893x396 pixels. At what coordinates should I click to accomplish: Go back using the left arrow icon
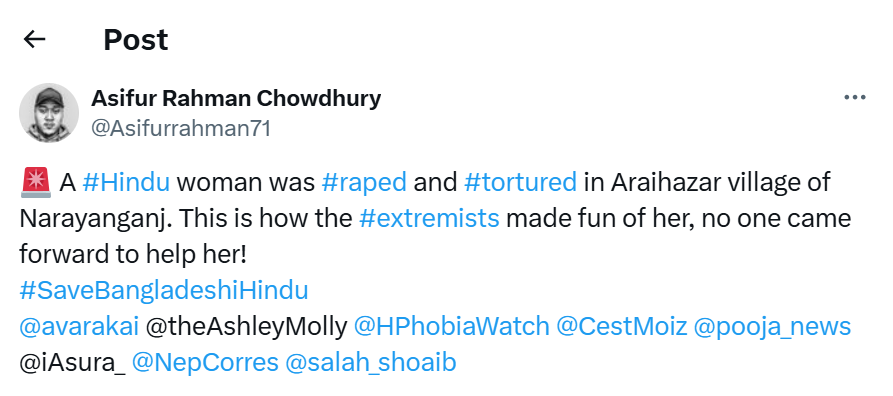pos(34,39)
